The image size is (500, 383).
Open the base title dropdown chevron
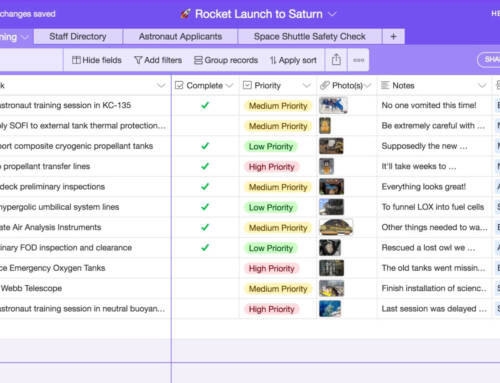(332, 14)
